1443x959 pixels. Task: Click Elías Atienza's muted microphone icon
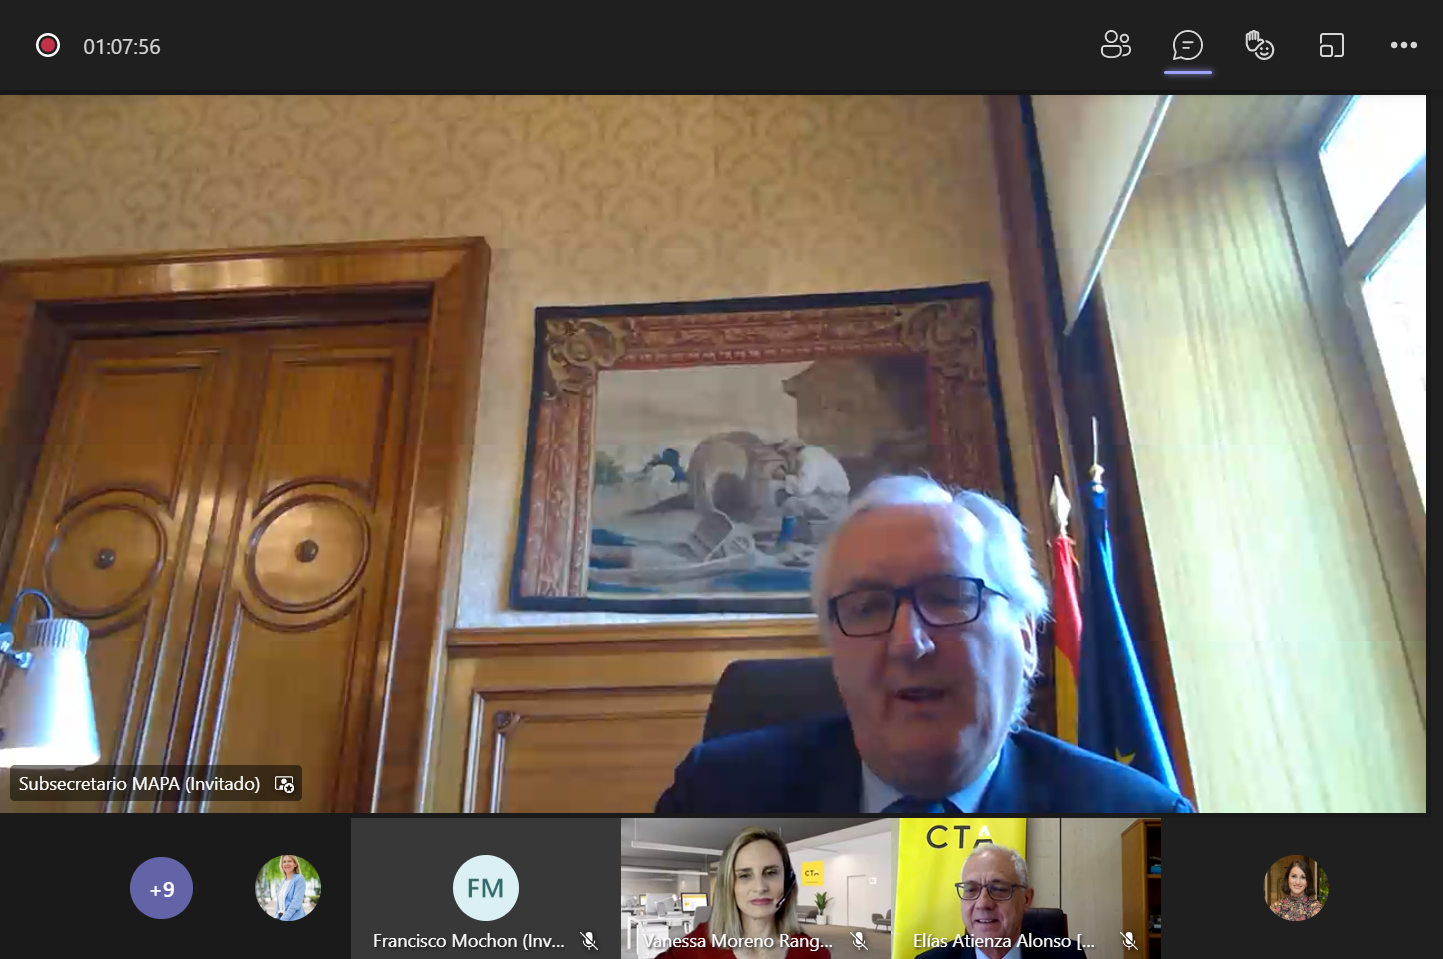[x=1129, y=941]
